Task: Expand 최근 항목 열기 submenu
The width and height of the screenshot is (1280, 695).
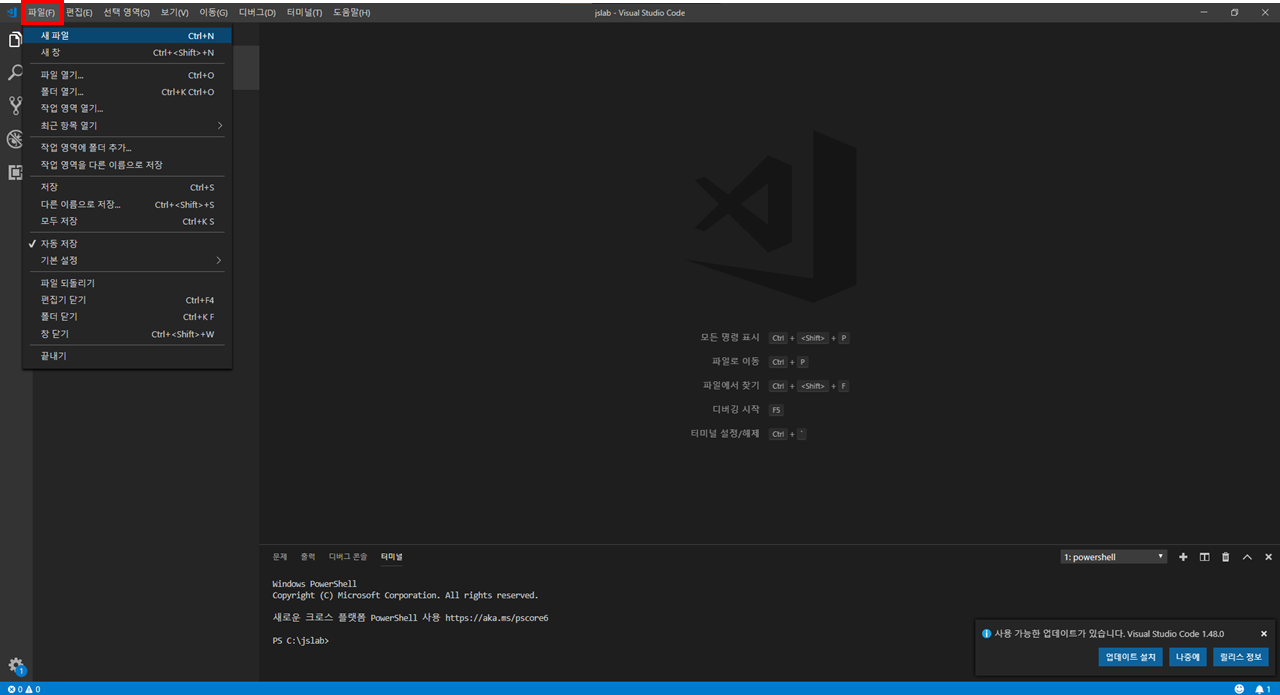Action: pyautogui.click(x=127, y=126)
